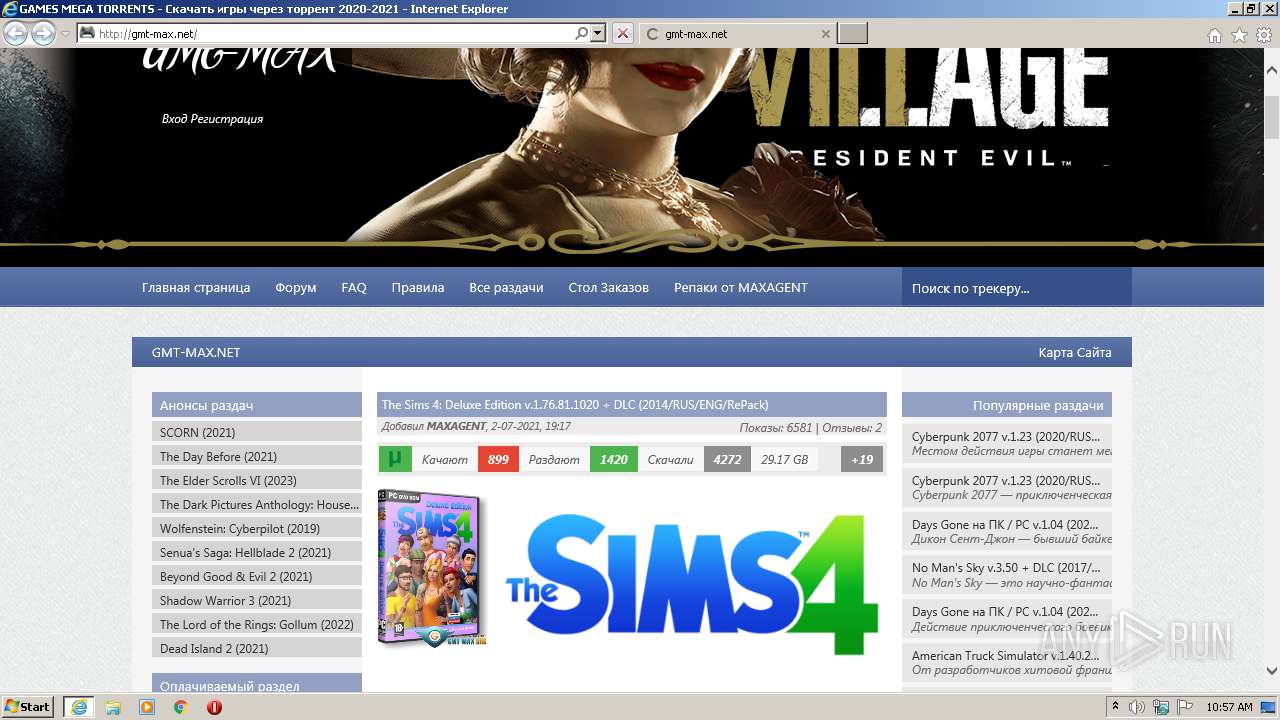Image resolution: width=1280 pixels, height=720 pixels.
Task: Click the red 899 downloading count
Action: [x=498, y=459]
